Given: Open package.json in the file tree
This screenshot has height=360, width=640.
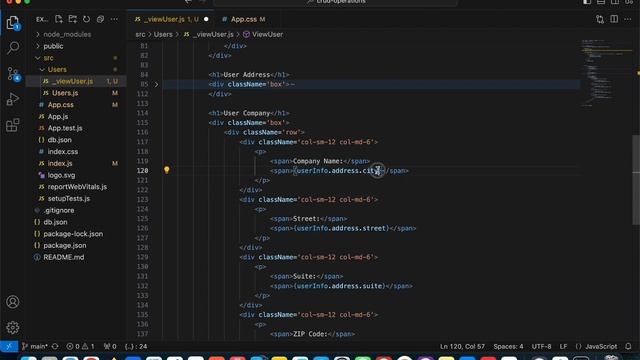Looking at the screenshot, I should tap(64, 246).
